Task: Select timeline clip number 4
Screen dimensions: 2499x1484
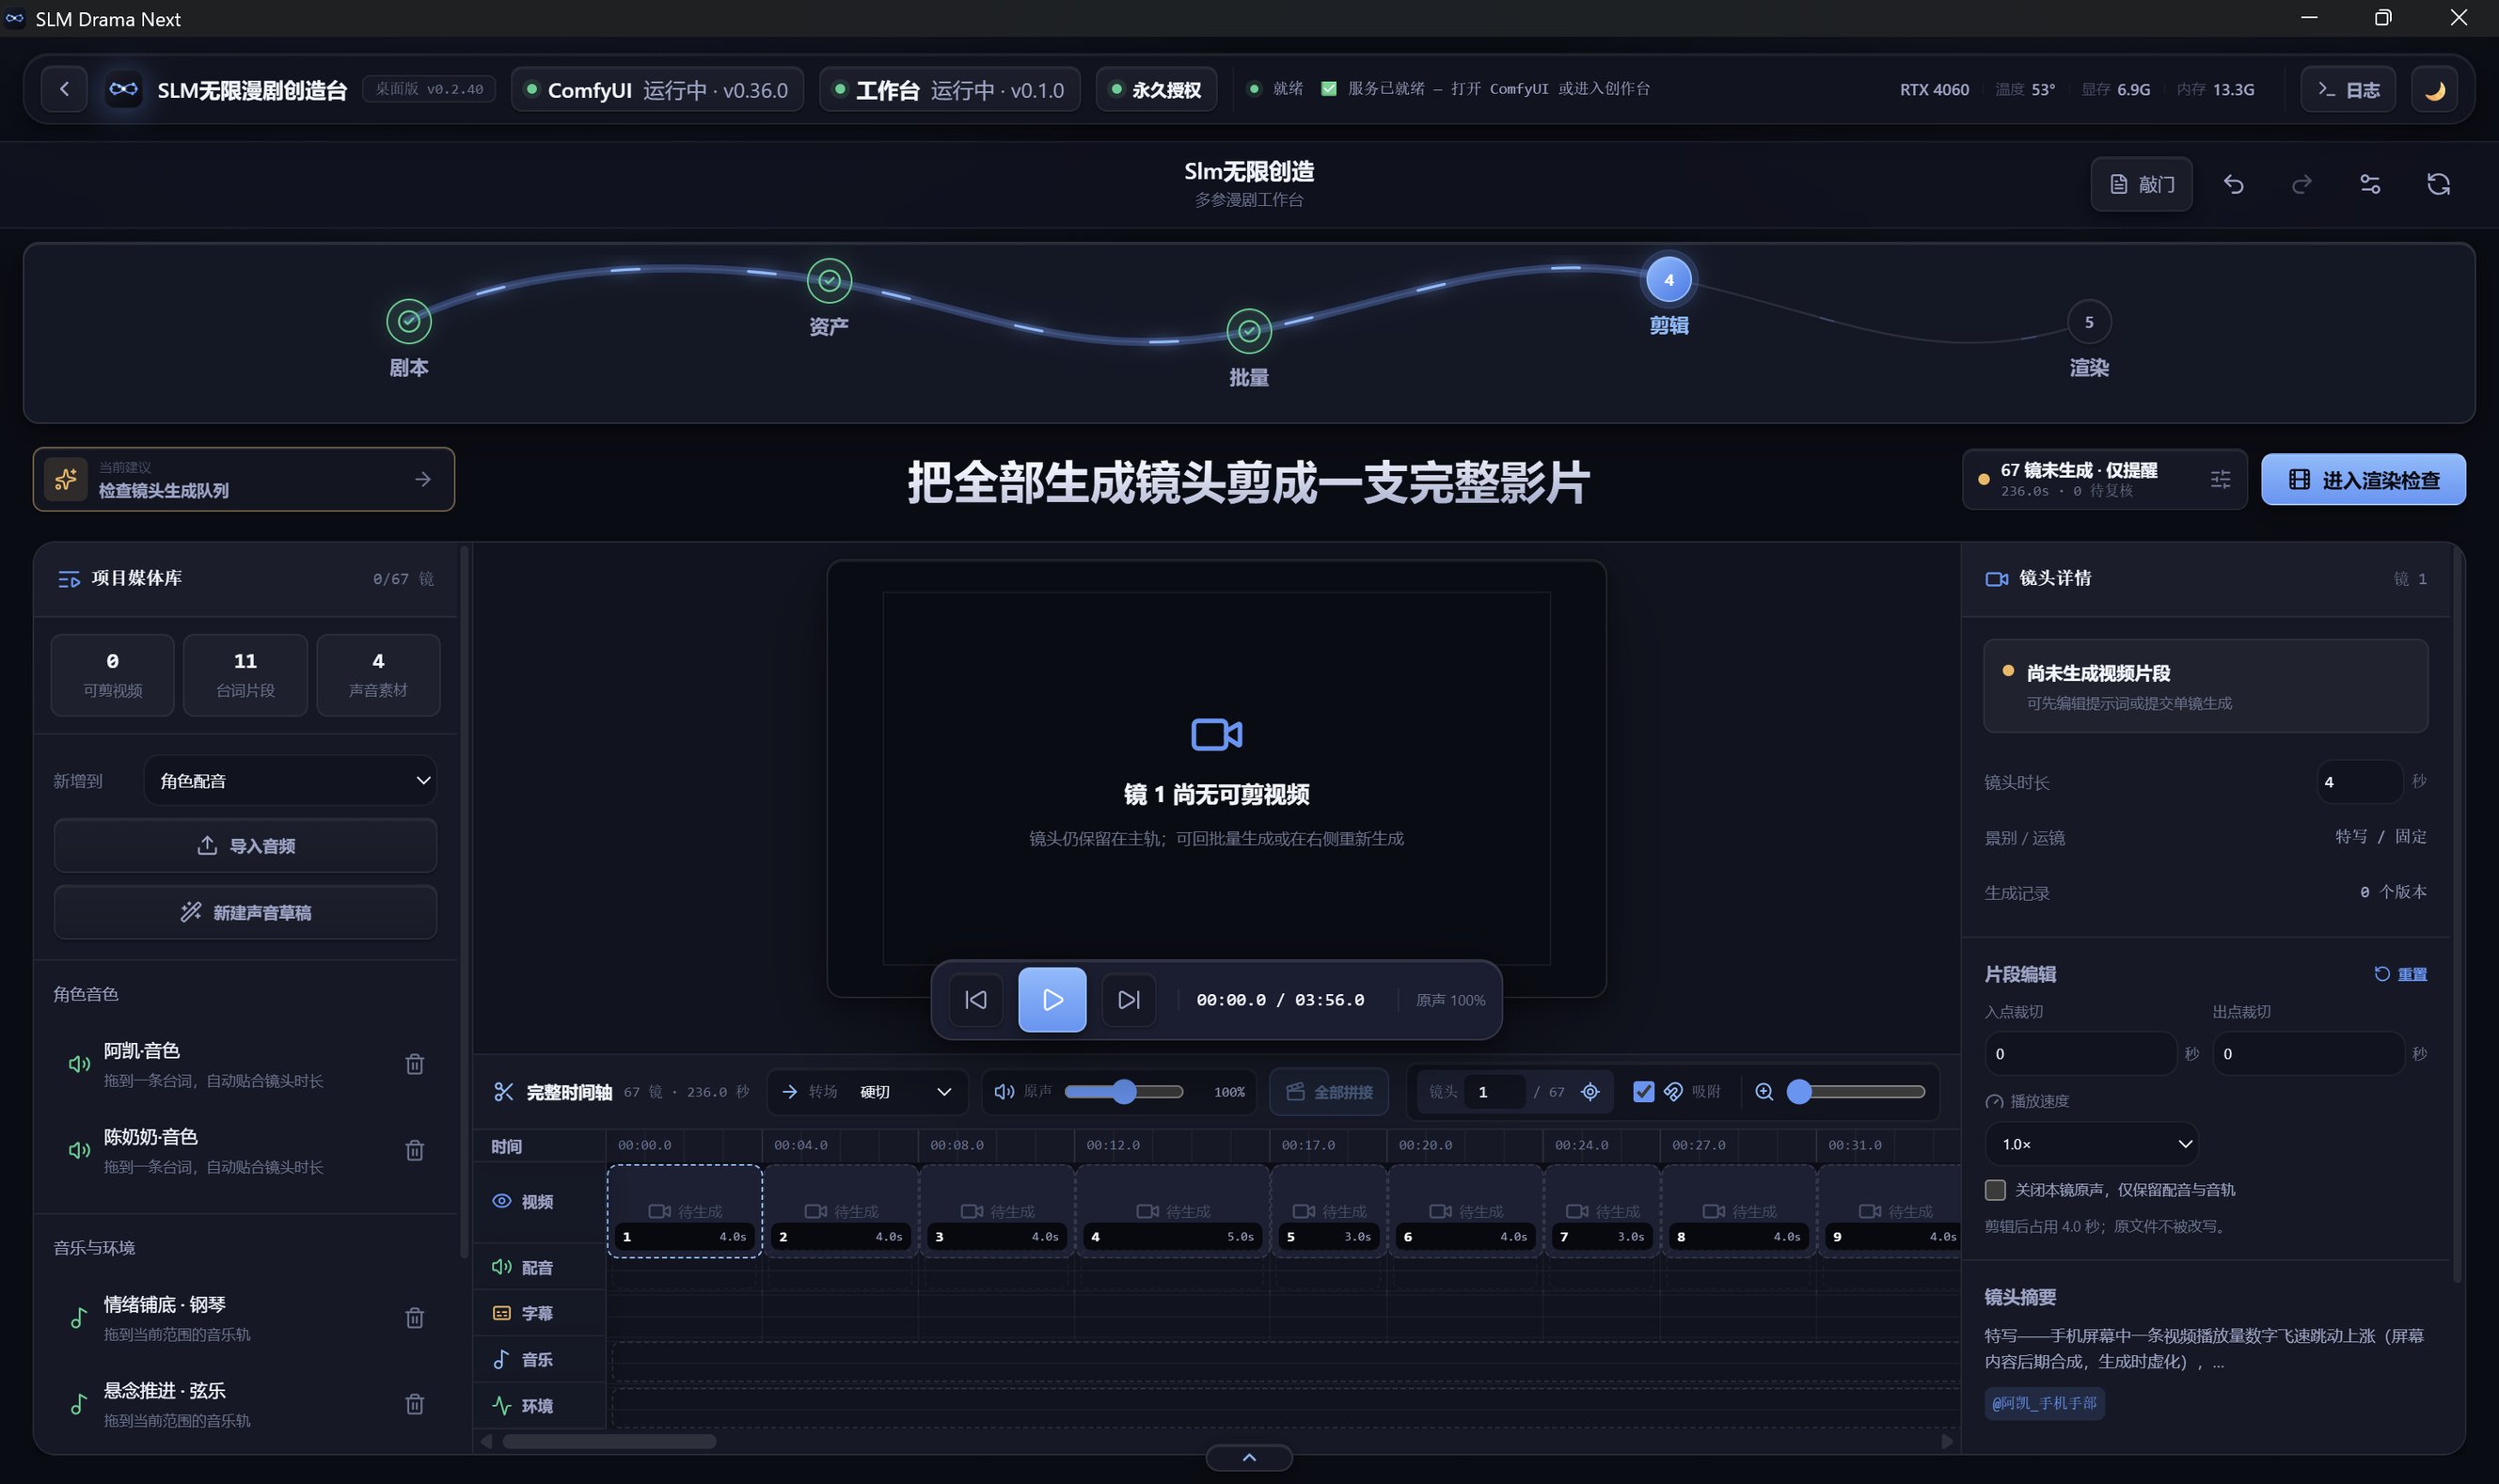Action: [x=1172, y=1211]
